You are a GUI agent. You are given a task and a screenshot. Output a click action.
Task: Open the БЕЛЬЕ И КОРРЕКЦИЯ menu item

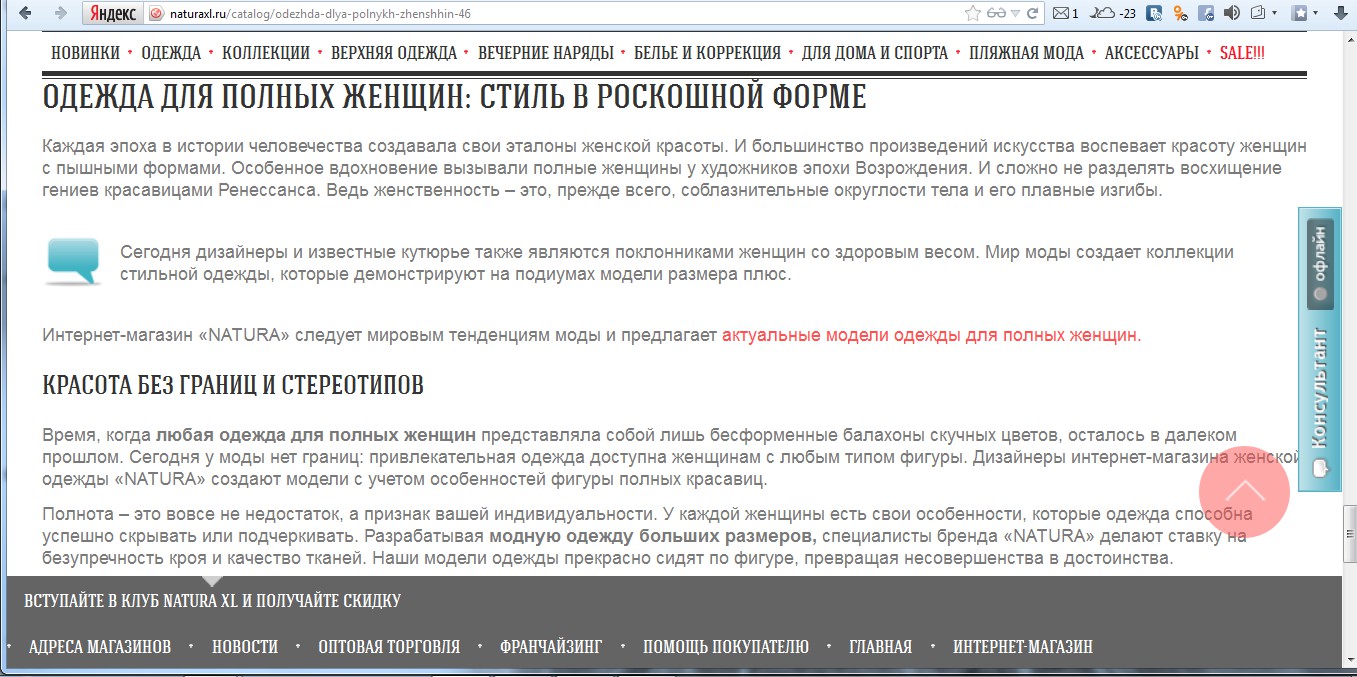pos(707,53)
